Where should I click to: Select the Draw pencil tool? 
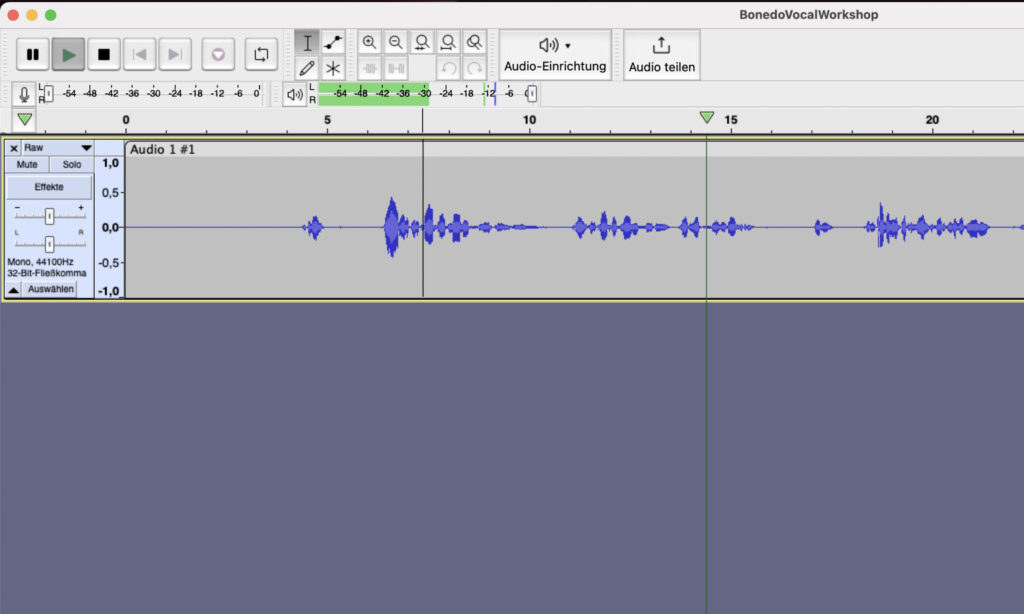coord(307,68)
